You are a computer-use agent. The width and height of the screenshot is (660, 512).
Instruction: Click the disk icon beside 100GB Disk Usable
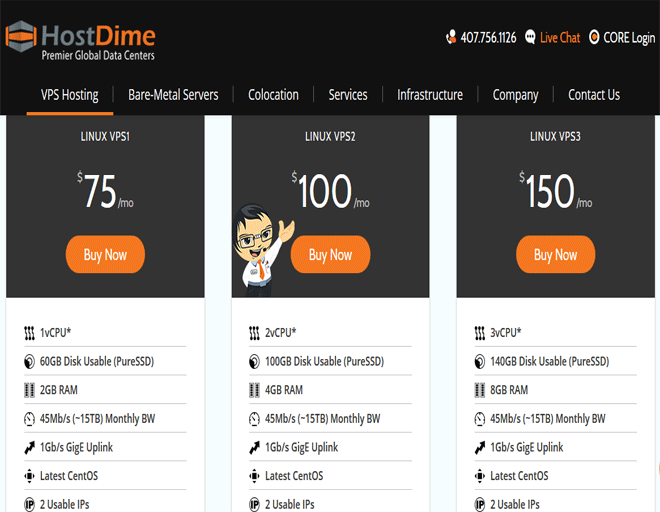tap(254, 362)
